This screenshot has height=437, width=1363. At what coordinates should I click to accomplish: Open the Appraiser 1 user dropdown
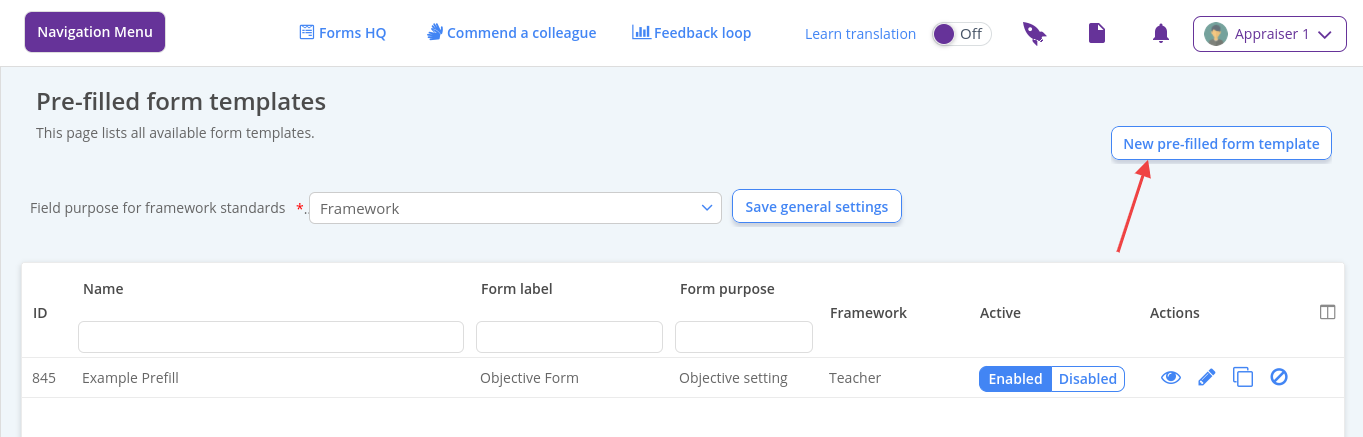point(1269,34)
